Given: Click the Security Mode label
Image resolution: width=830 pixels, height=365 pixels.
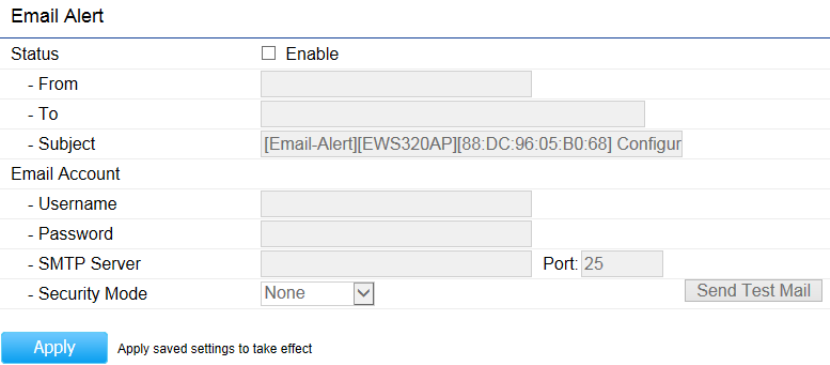Looking at the screenshot, I should 87,294.
